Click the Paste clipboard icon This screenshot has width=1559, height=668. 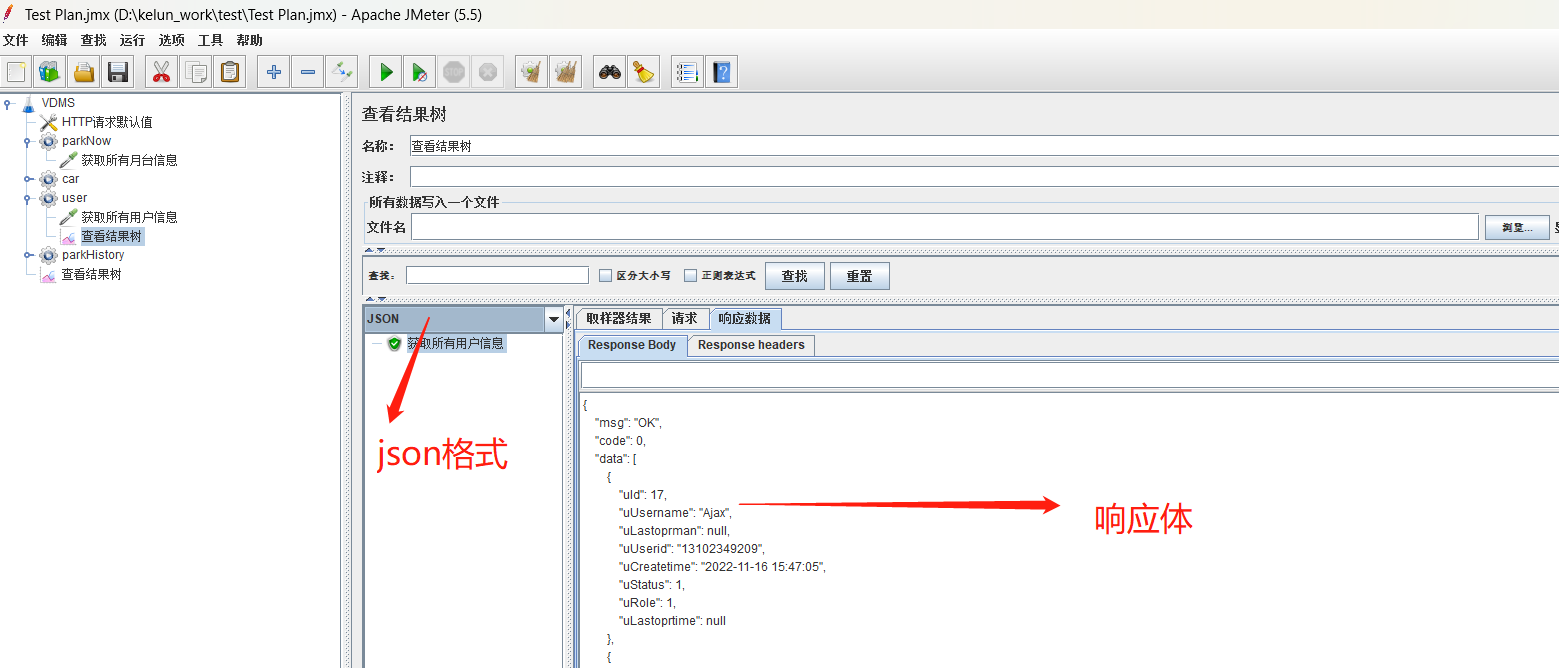230,72
